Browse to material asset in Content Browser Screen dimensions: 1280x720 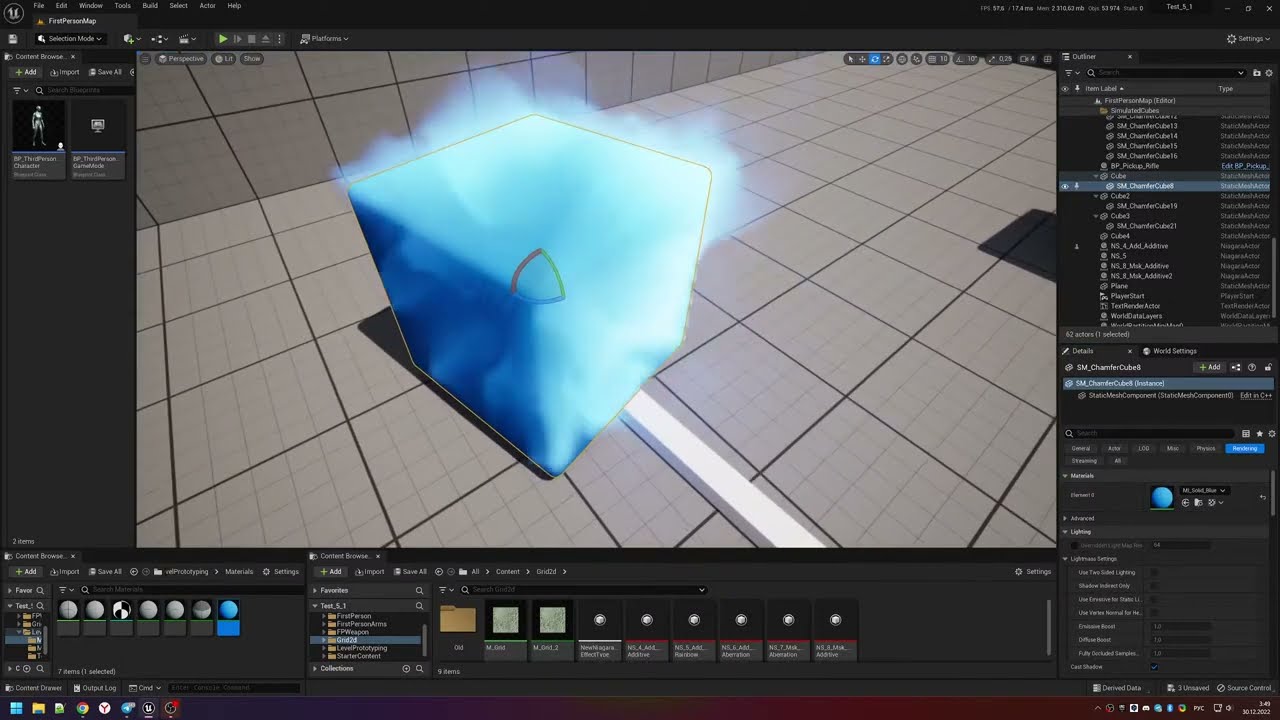coord(1198,503)
